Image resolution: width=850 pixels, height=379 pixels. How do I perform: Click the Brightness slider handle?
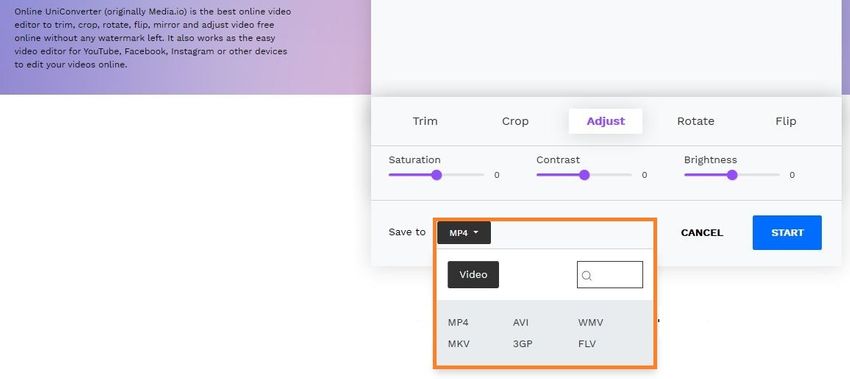tap(732, 175)
